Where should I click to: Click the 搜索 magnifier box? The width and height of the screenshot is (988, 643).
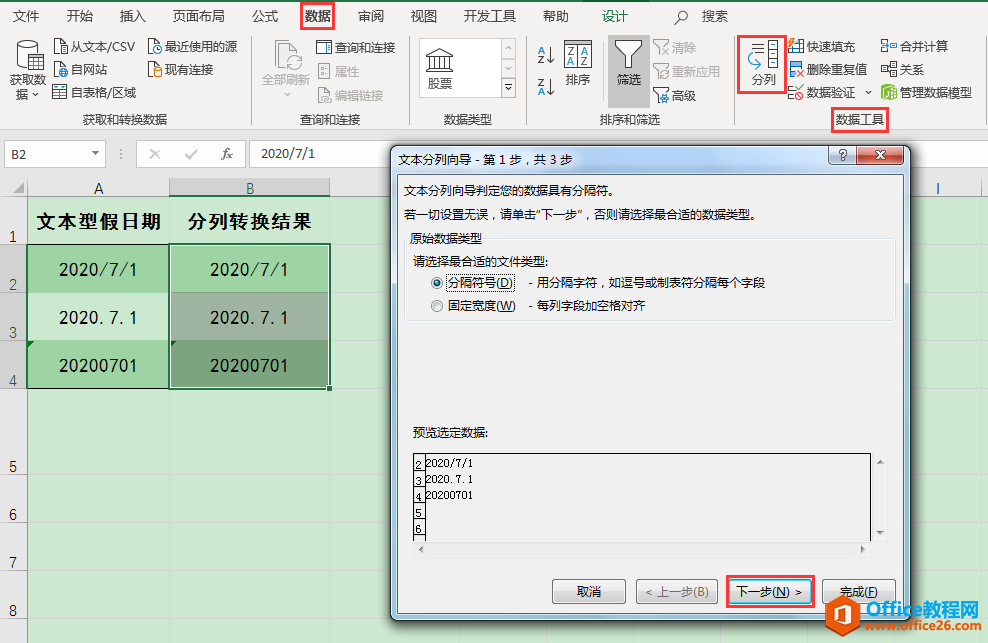click(701, 17)
